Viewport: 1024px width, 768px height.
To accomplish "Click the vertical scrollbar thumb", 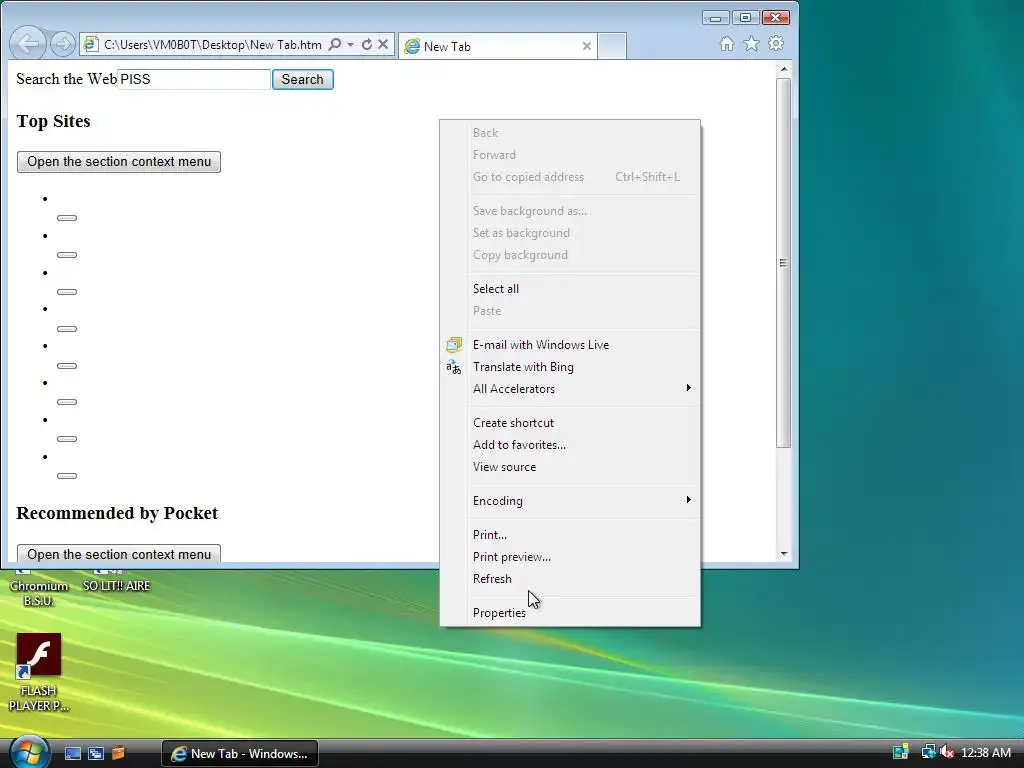I will pos(784,263).
